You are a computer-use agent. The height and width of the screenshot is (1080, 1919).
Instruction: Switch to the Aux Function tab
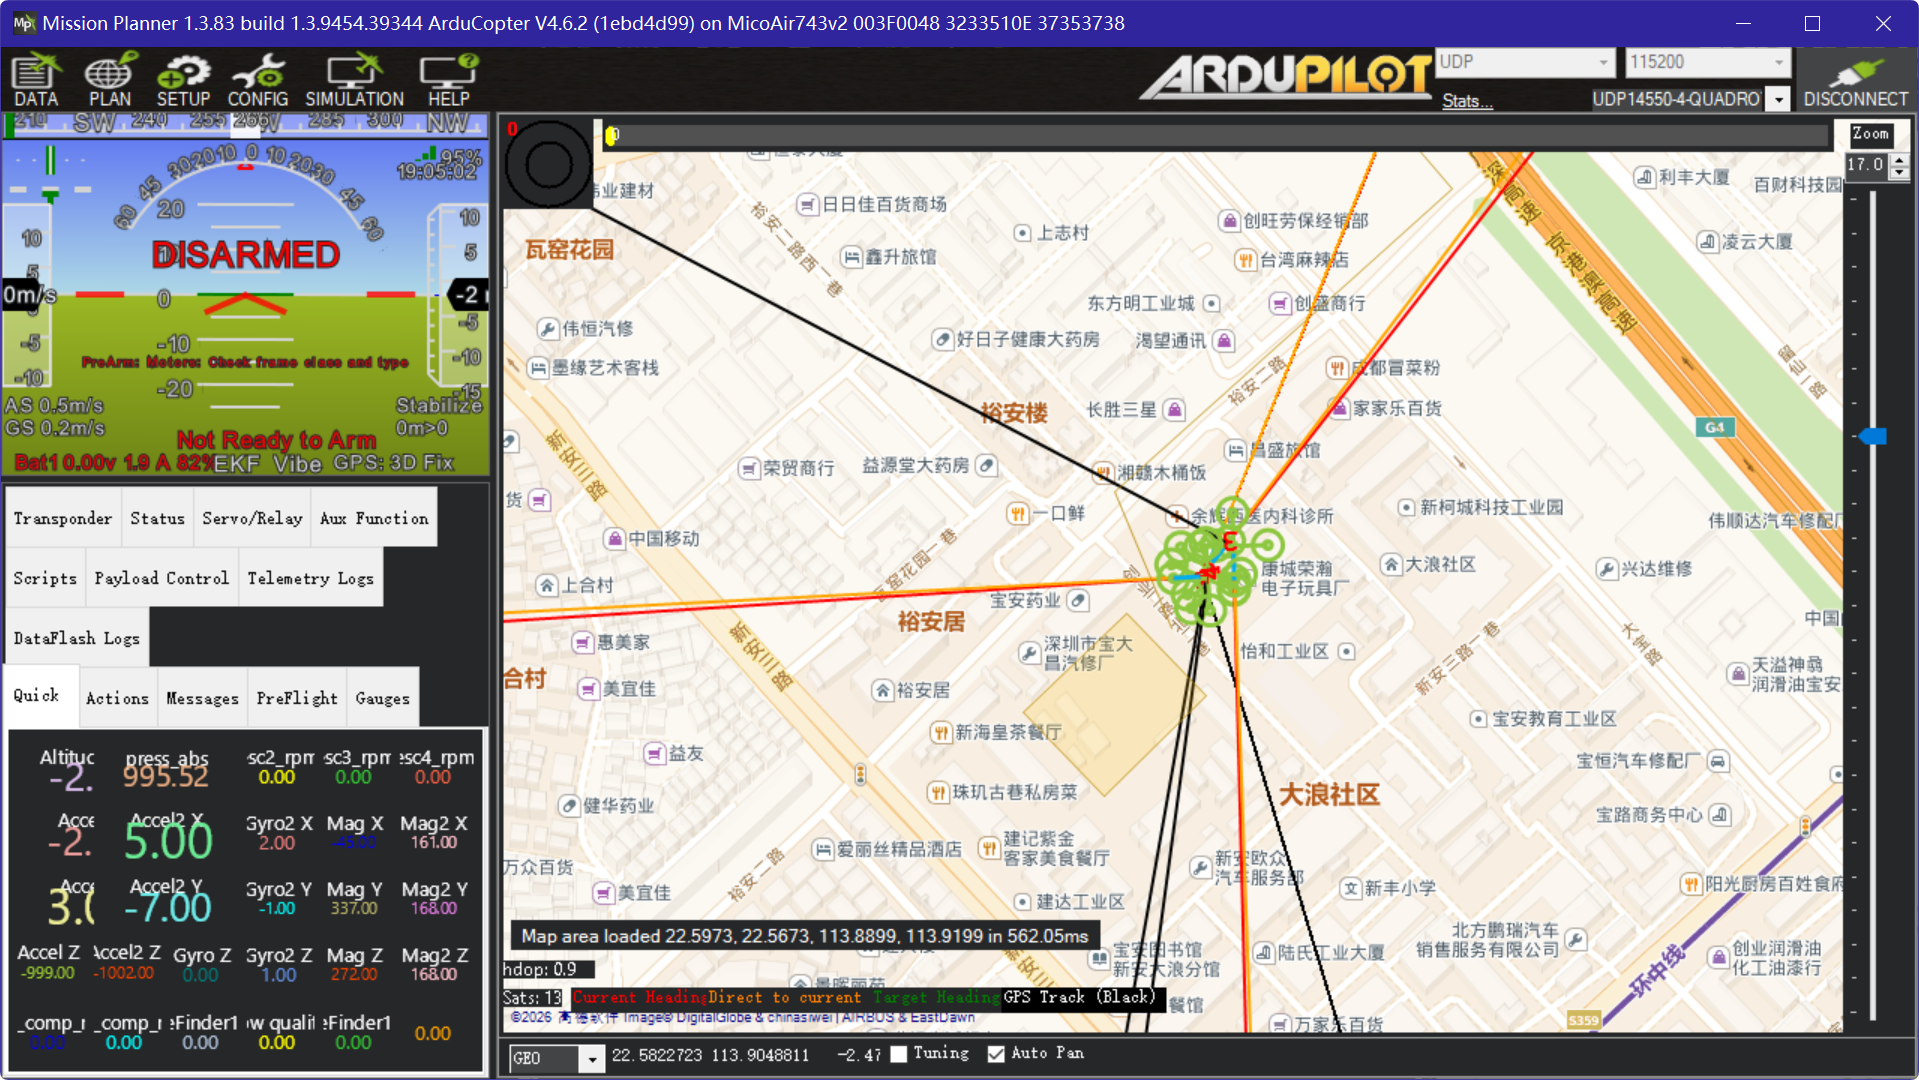[x=374, y=518]
